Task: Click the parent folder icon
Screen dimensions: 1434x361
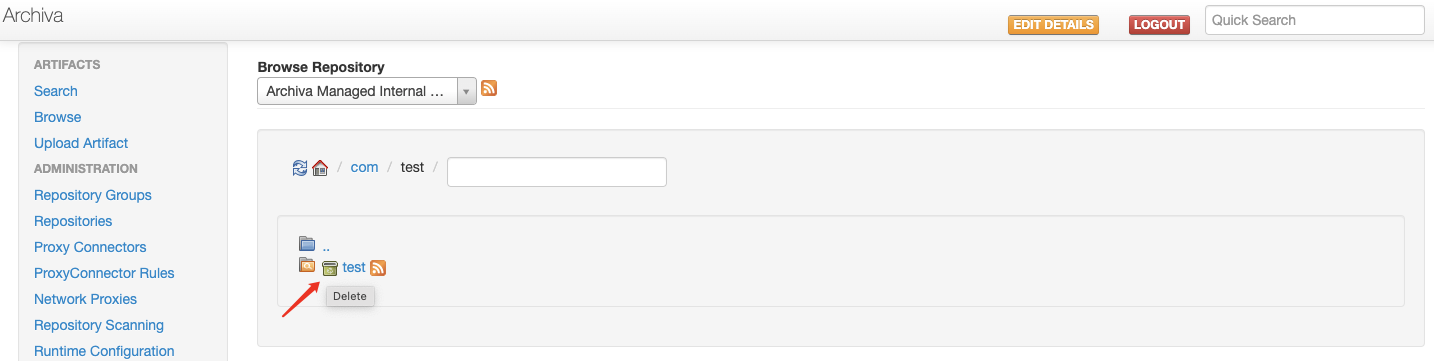Action: coord(307,243)
